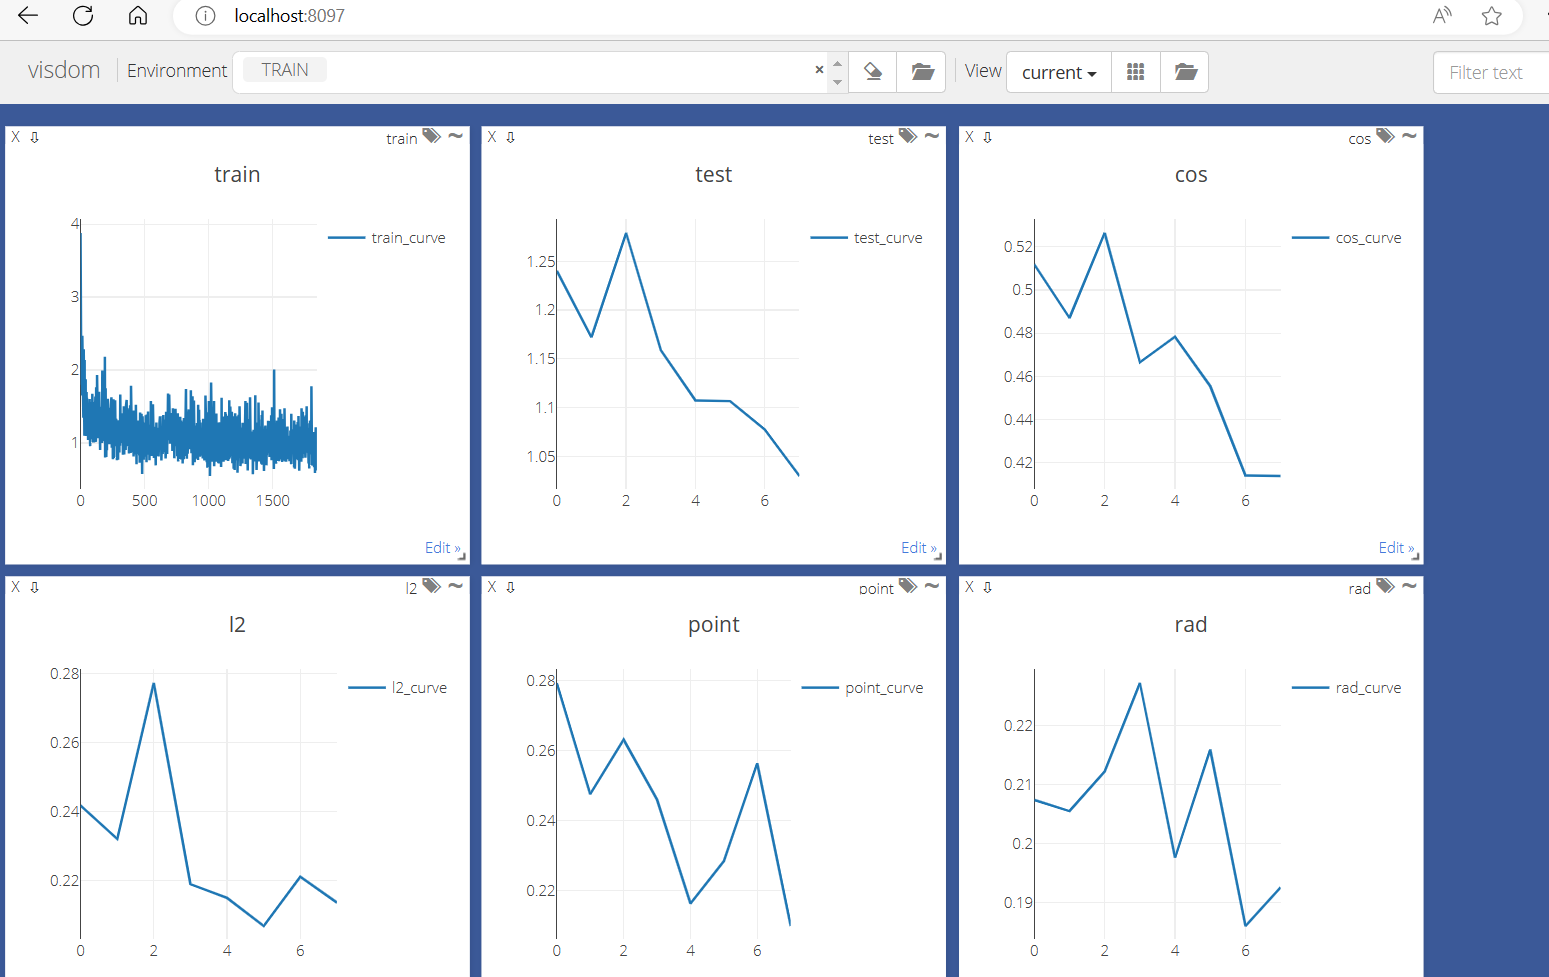Open view management folder icon
1549x977 pixels.
pyautogui.click(x=1185, y=72)
